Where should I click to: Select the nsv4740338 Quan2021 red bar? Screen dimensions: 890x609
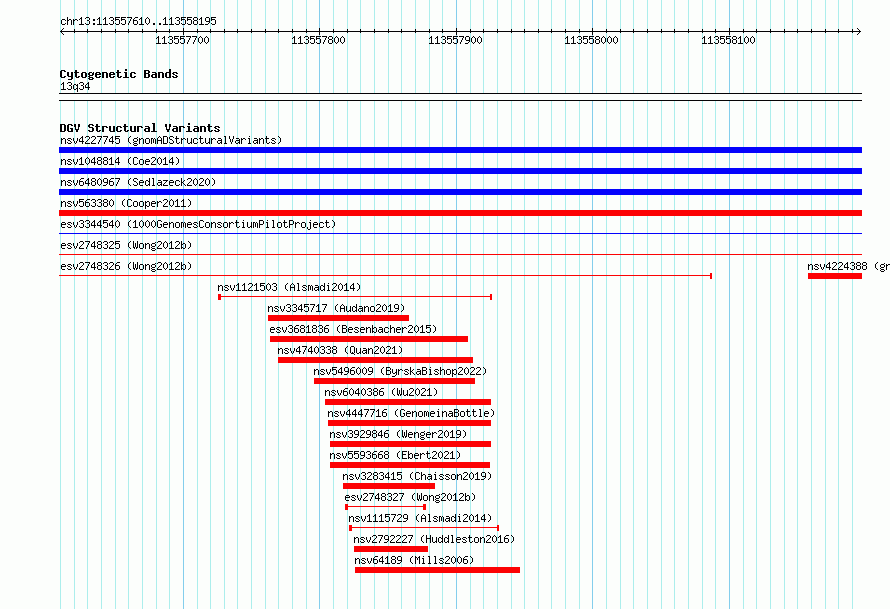pyautogui.click(x=375, y=360)
